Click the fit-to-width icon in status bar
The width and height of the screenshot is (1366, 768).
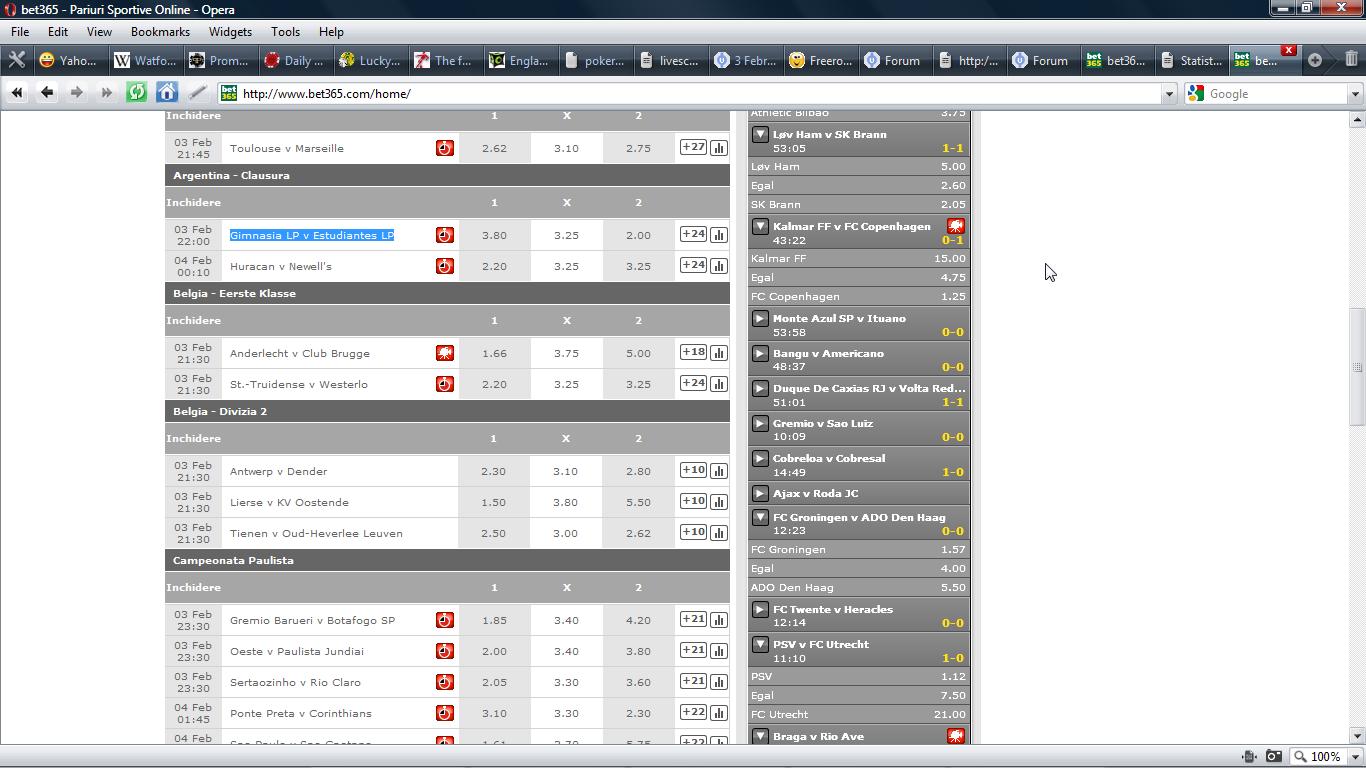click(1250, 757)
